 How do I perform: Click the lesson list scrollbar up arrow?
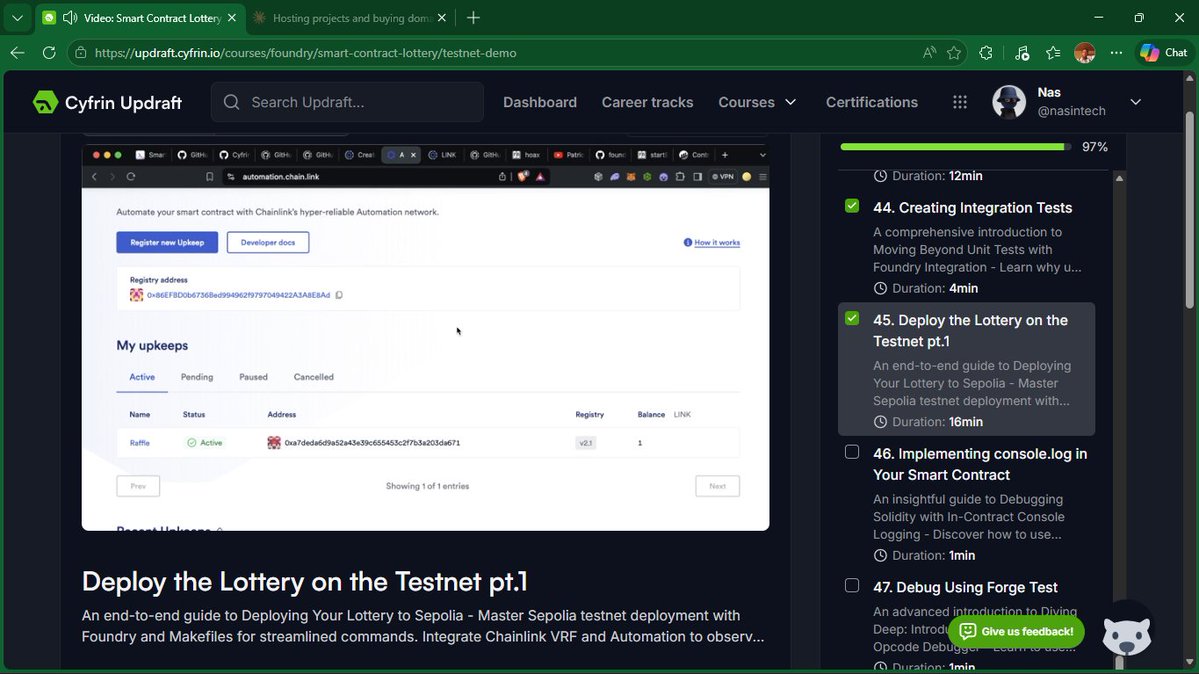(1119, 178)
